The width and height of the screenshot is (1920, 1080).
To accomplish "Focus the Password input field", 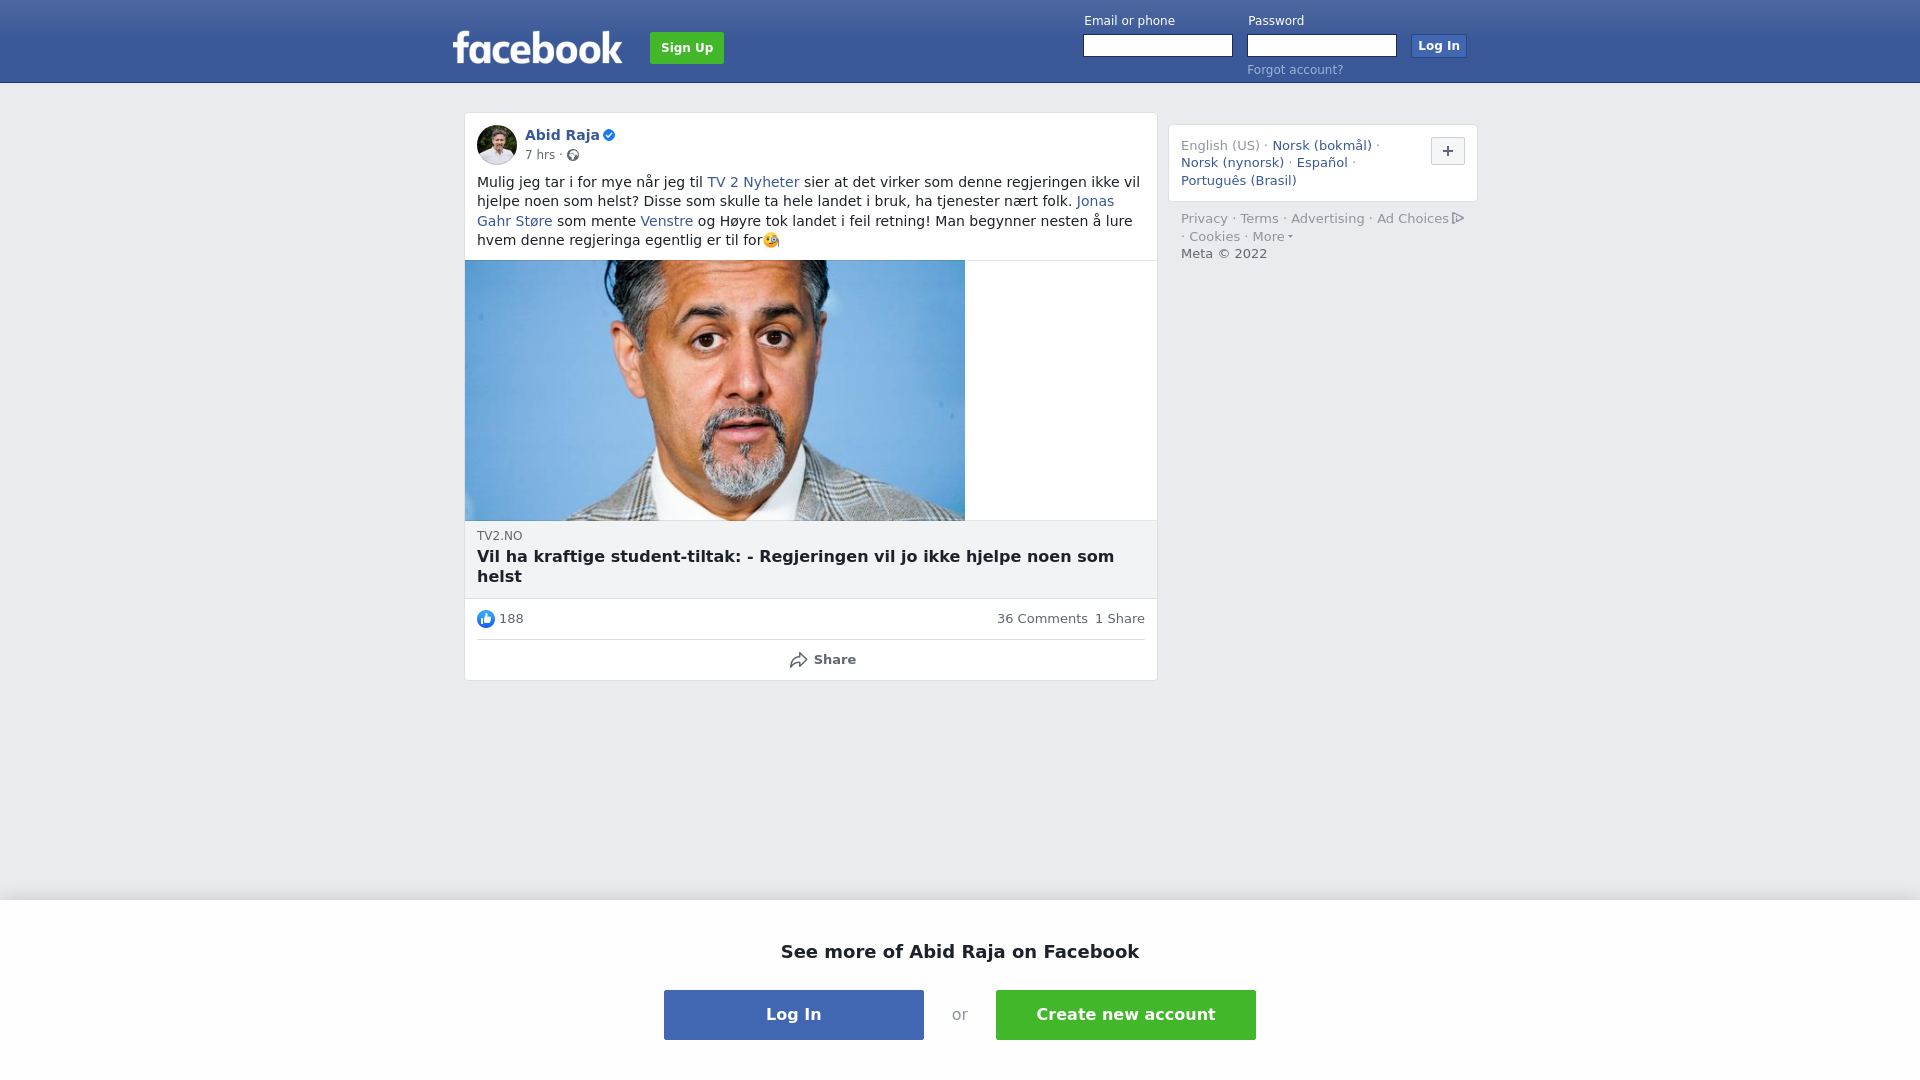I will [x=1322, y=46].
